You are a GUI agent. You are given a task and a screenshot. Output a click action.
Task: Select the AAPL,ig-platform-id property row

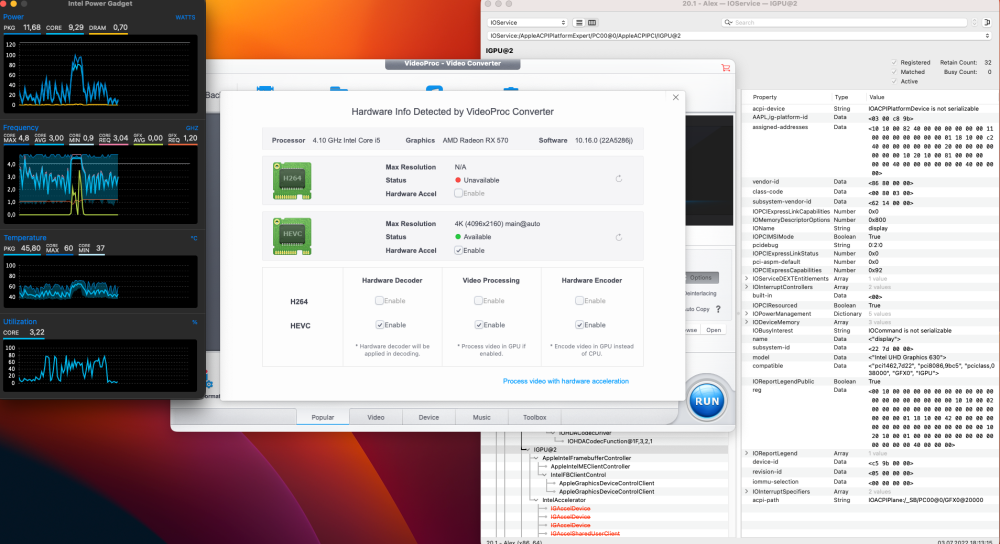coord(869,117)
